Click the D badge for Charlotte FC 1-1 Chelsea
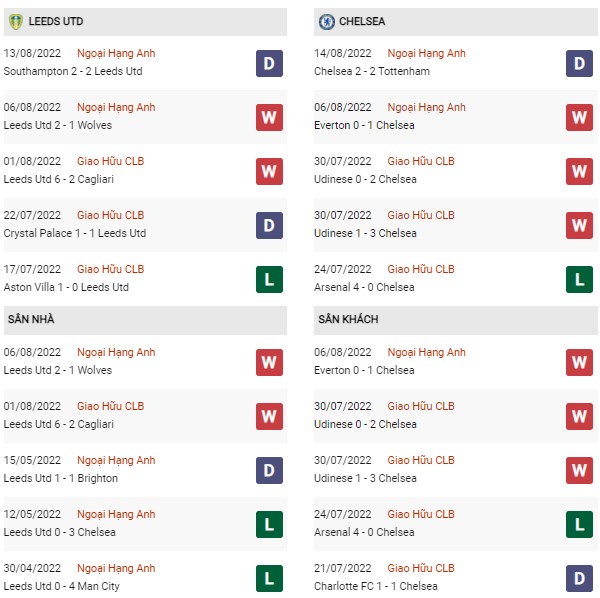The image size is (600, 598). (x=579, y=578)
